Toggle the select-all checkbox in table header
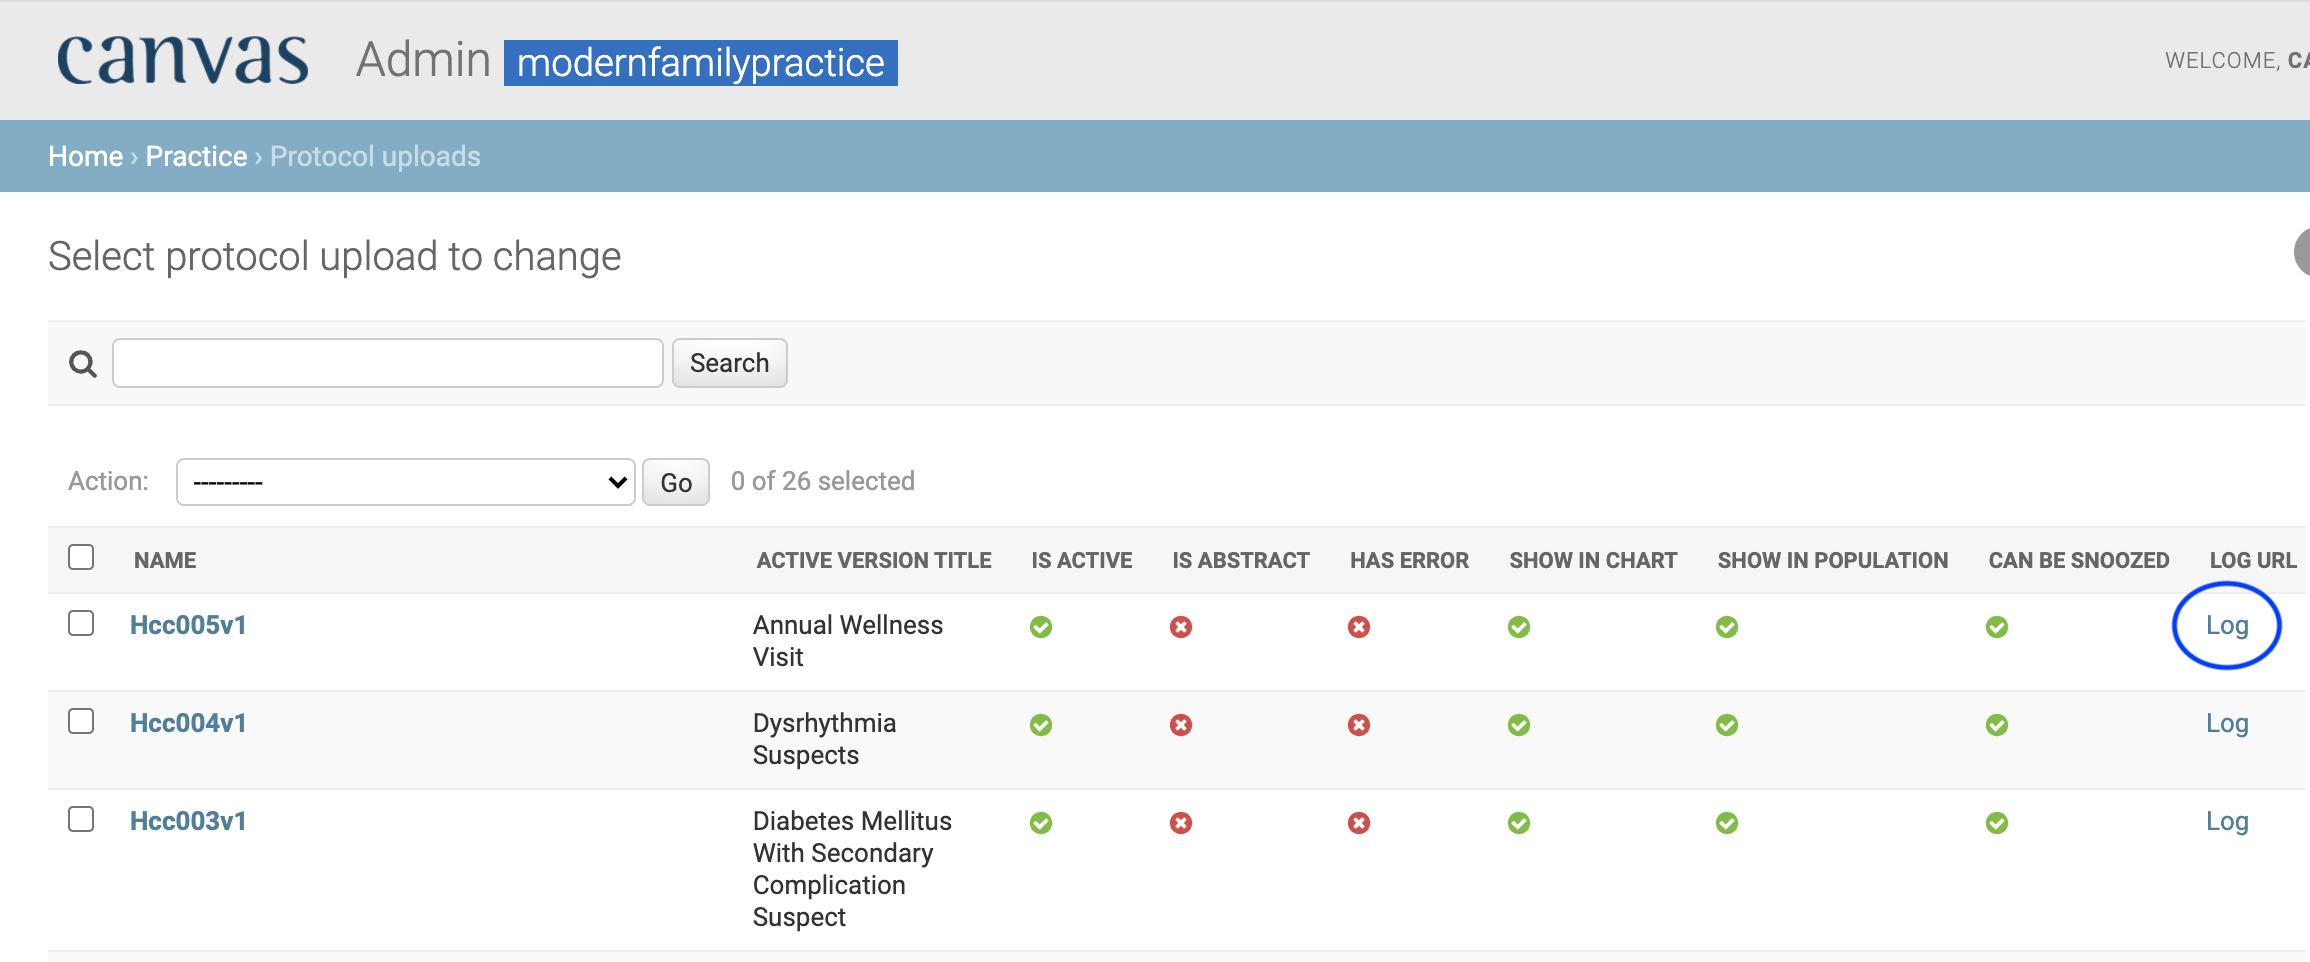The image size is (2310, 962). (x=81, y=557)
